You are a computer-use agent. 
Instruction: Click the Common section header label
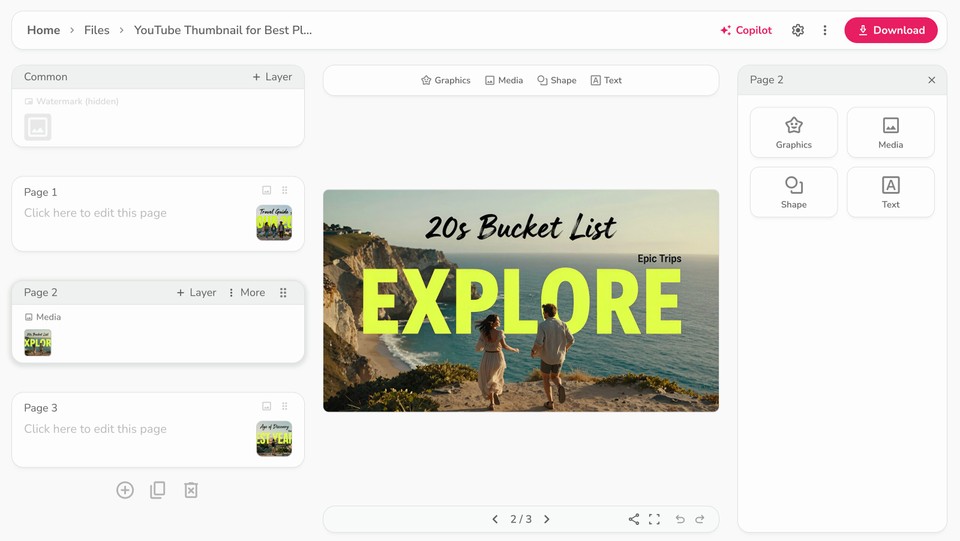(x=45, y=76)
